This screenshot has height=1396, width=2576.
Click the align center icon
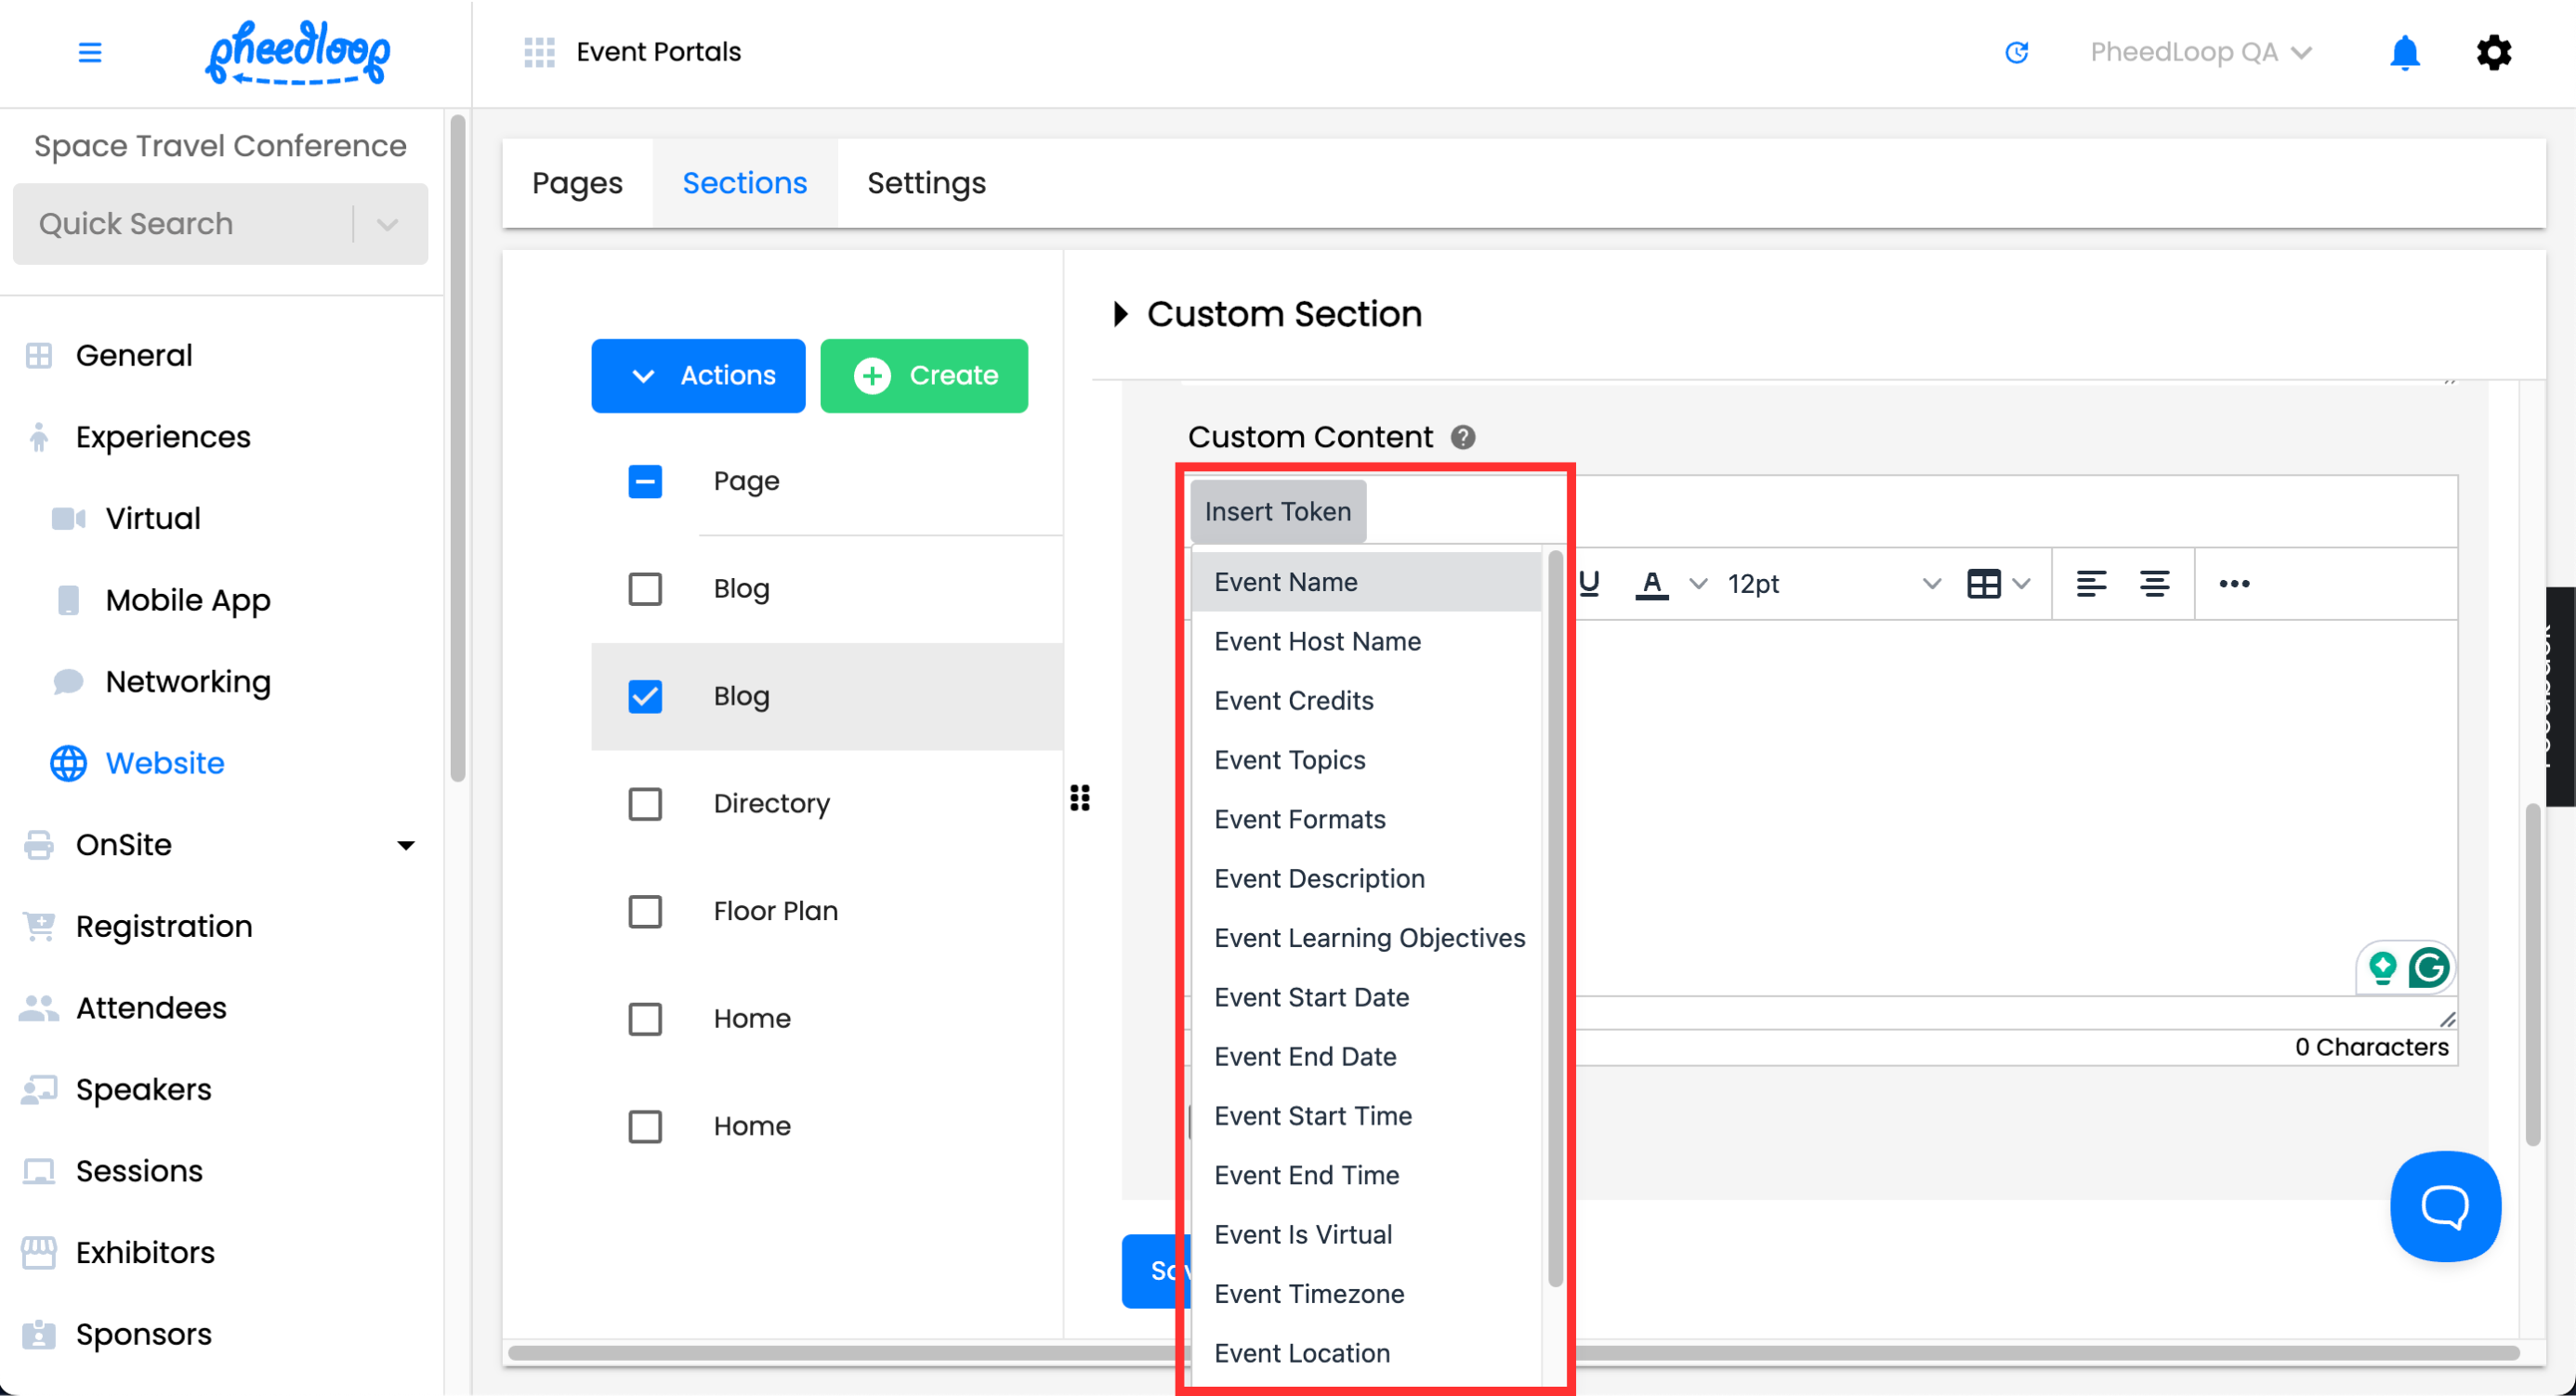pos(2153,584)
